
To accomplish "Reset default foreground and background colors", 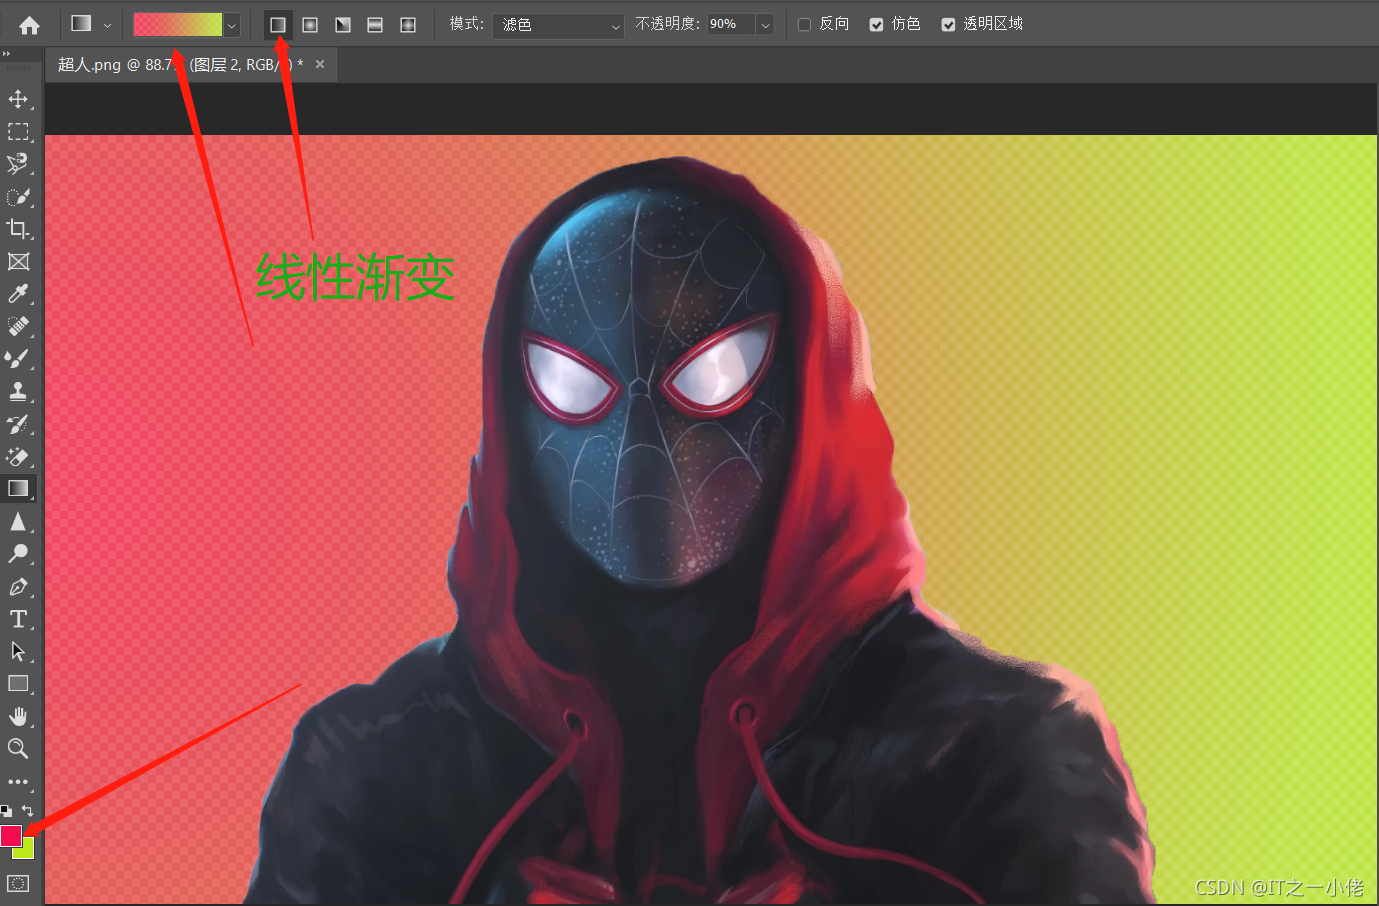I will pos(6,810).
